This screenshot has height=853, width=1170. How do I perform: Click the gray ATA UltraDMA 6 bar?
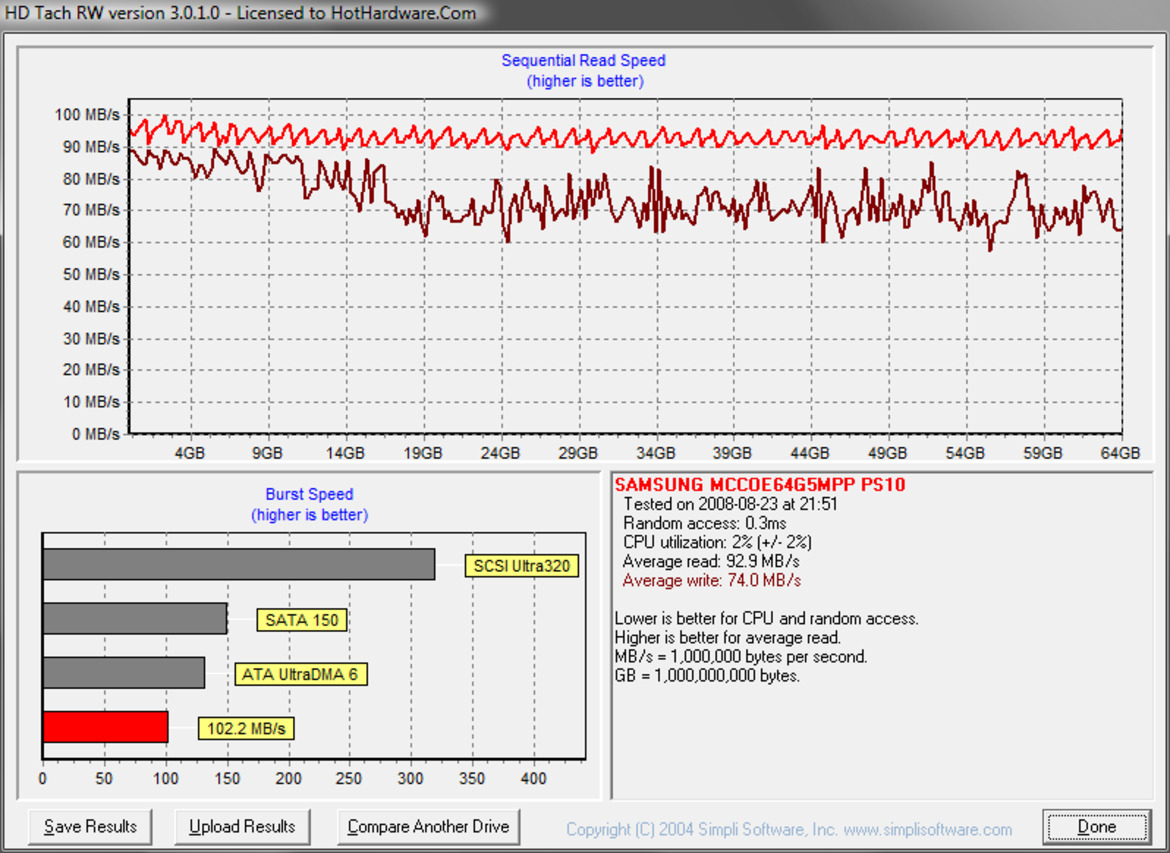[x=124, y=672]
